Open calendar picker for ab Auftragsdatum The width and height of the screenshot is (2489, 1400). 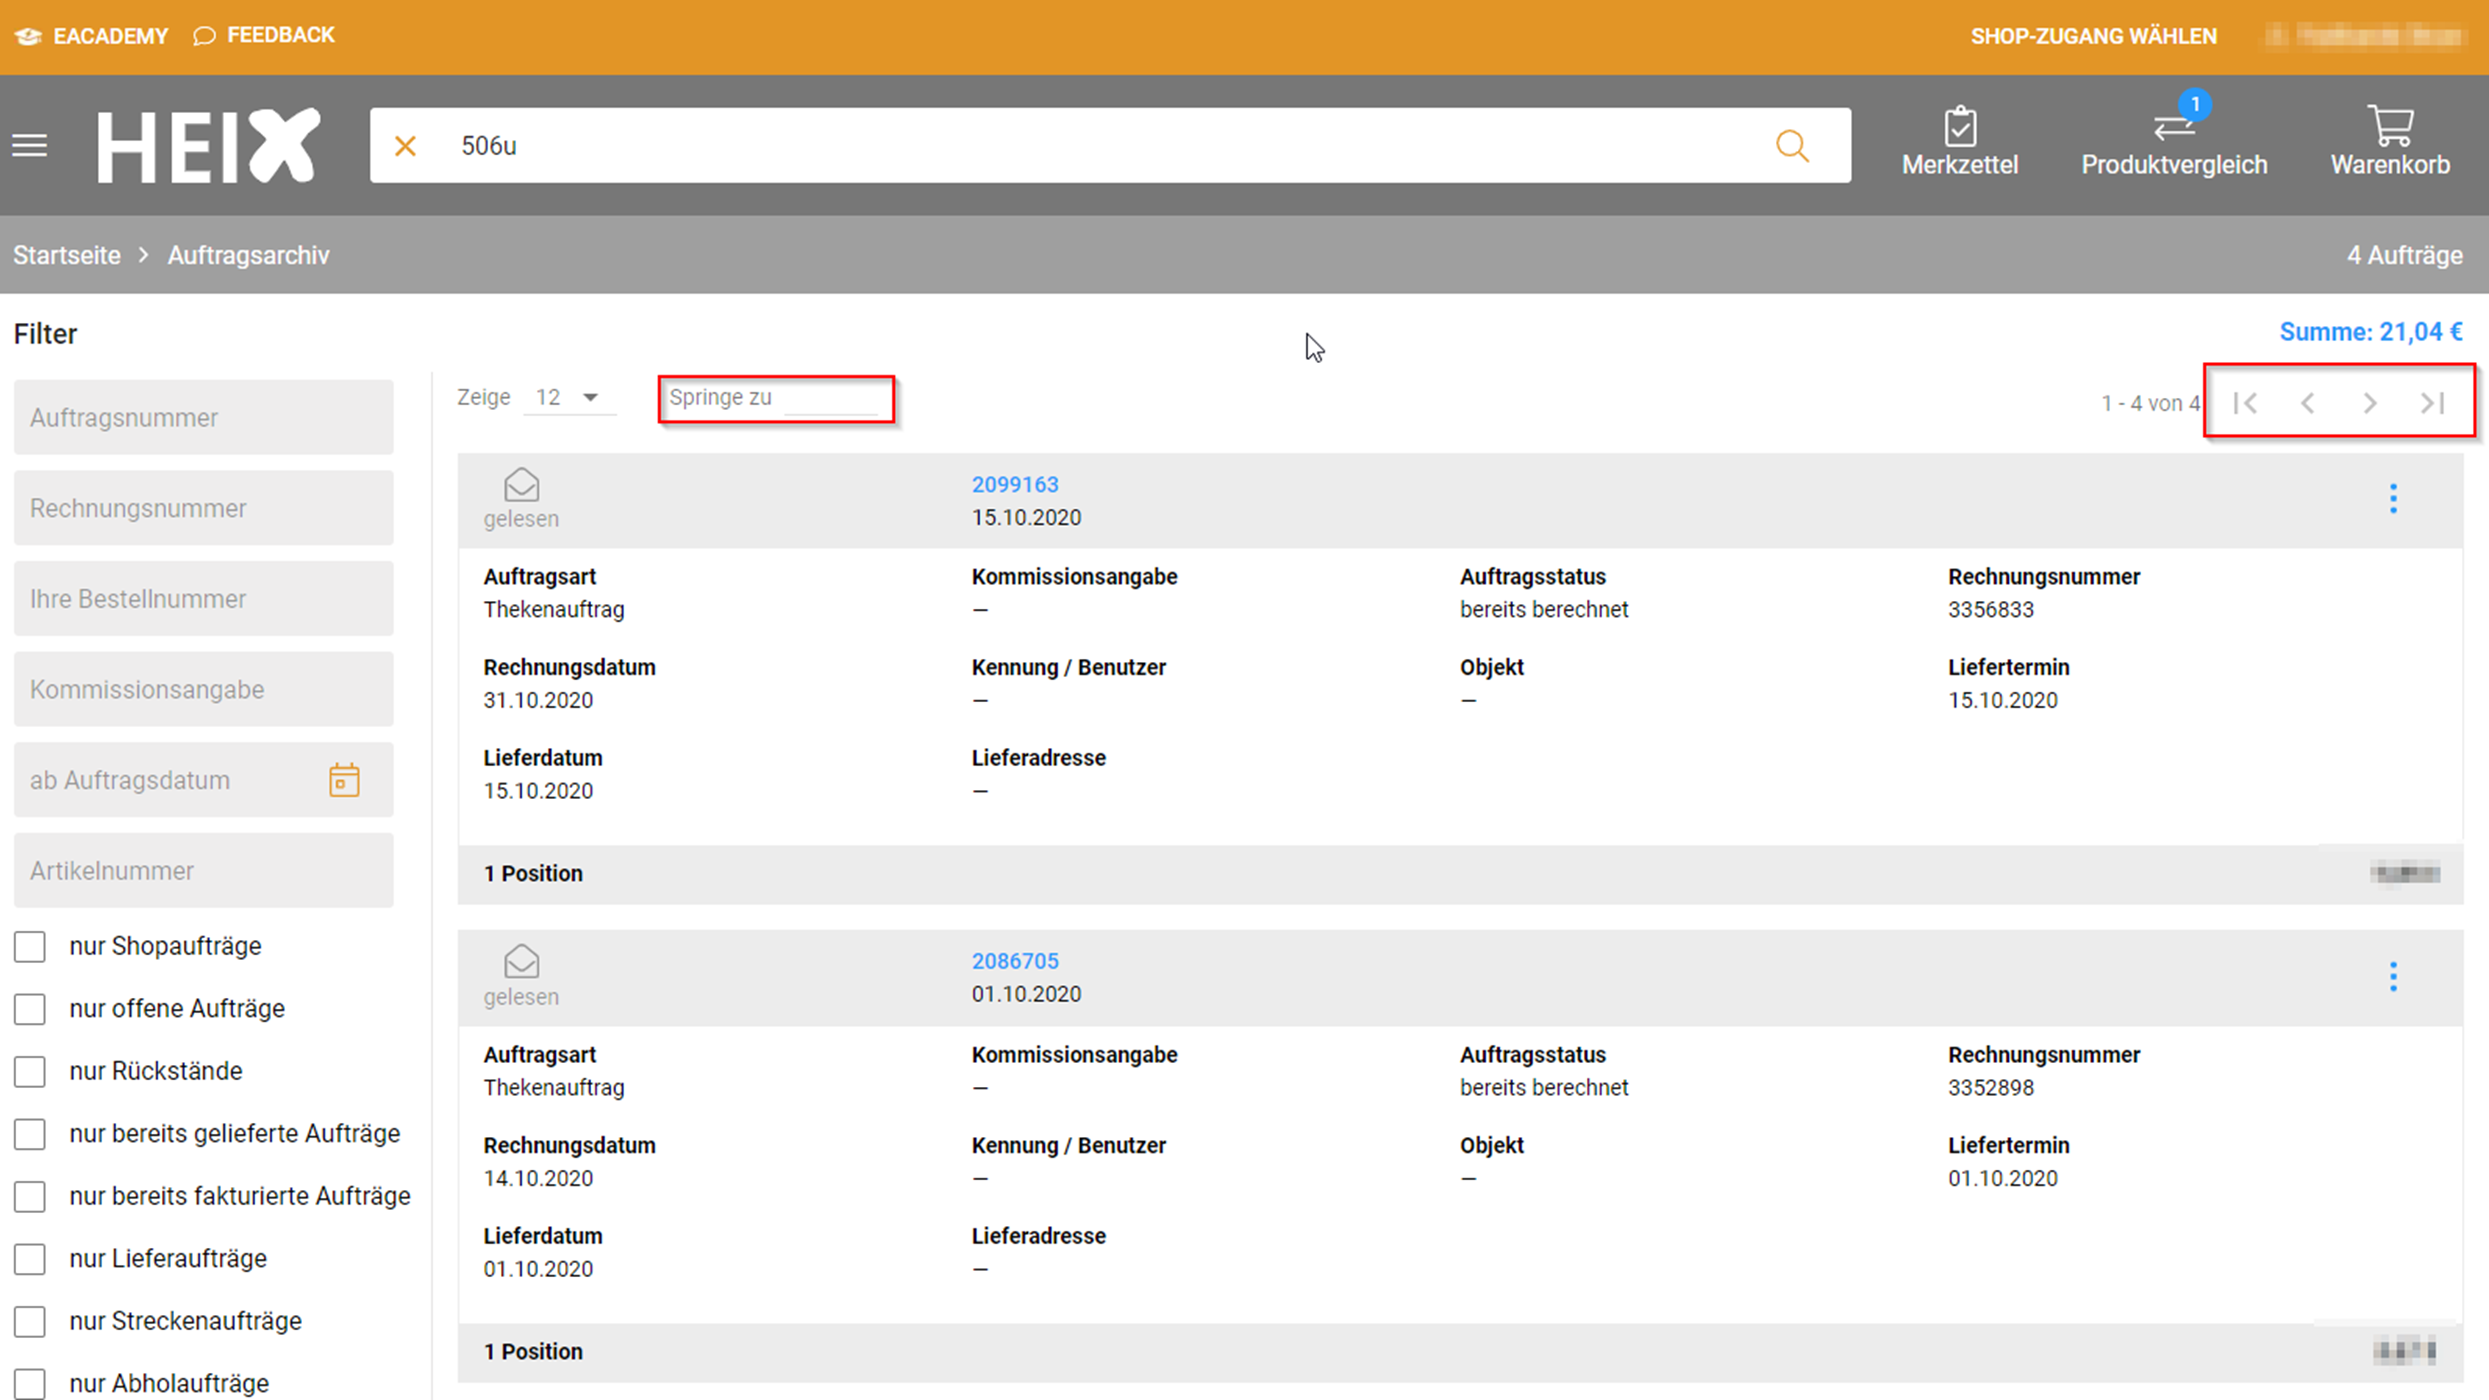[344, 780]
